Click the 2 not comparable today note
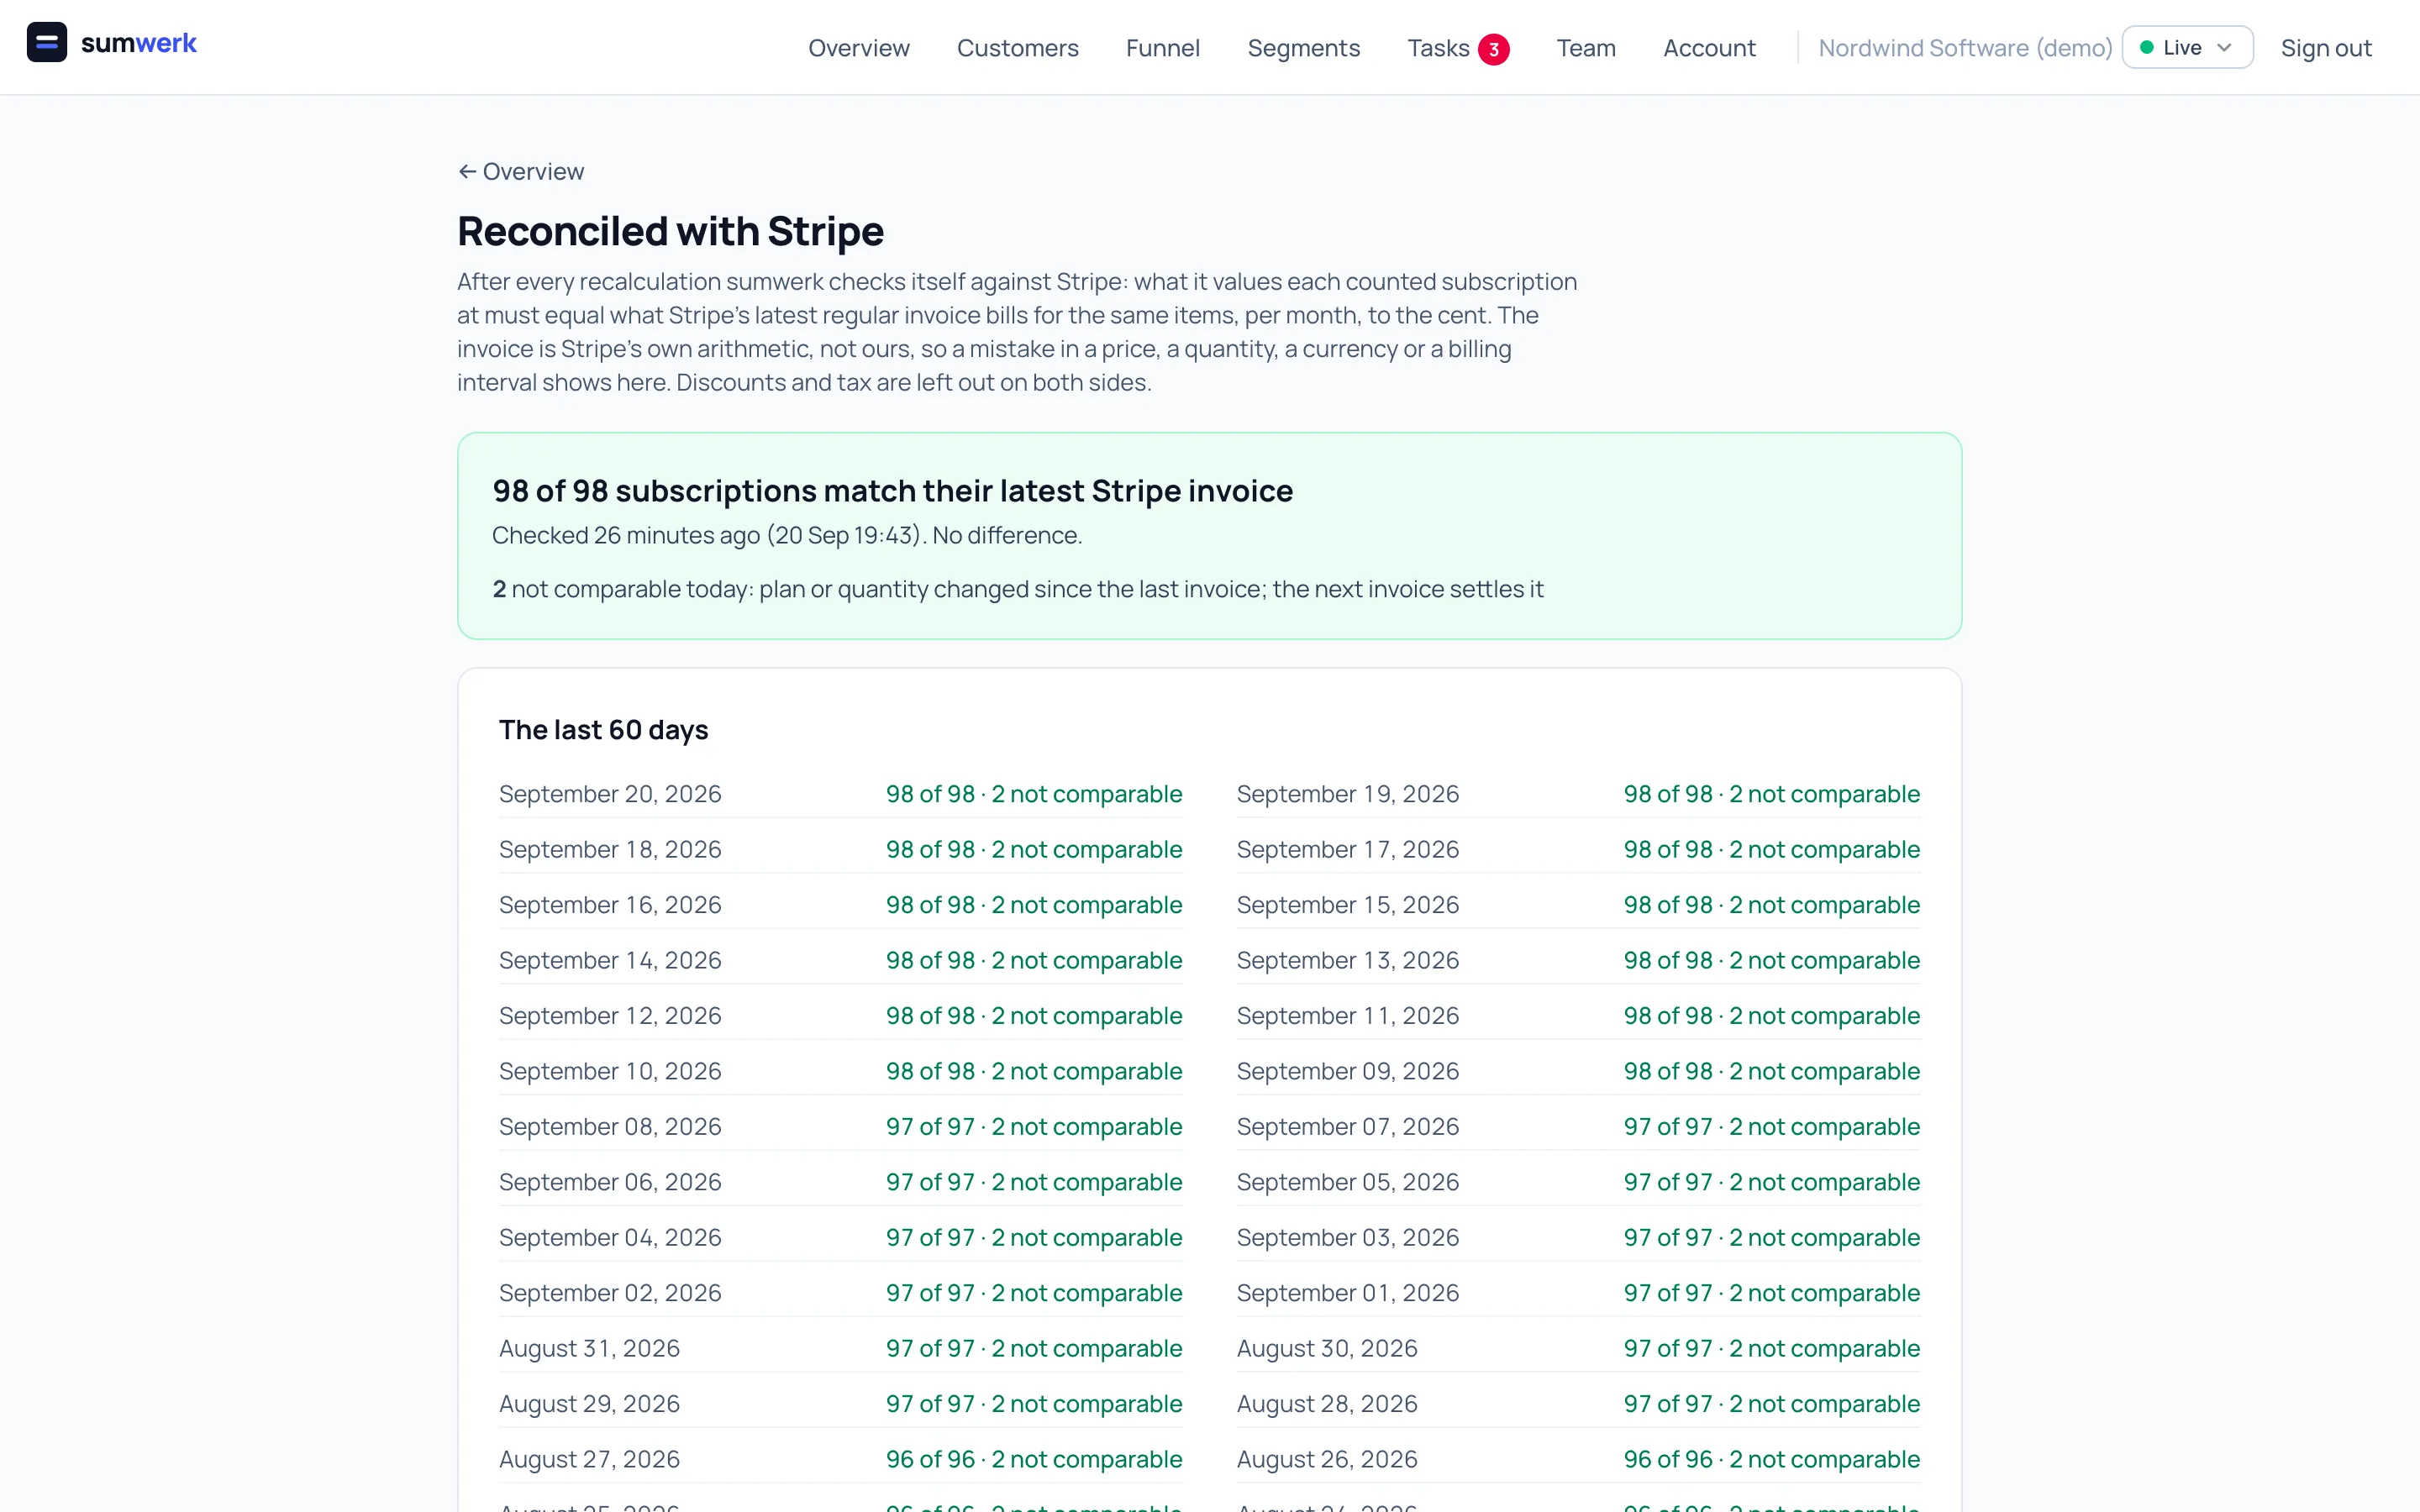The height and width of the screenshot is (1512, 2420). pyautogui.click(x=1017, y=589)
